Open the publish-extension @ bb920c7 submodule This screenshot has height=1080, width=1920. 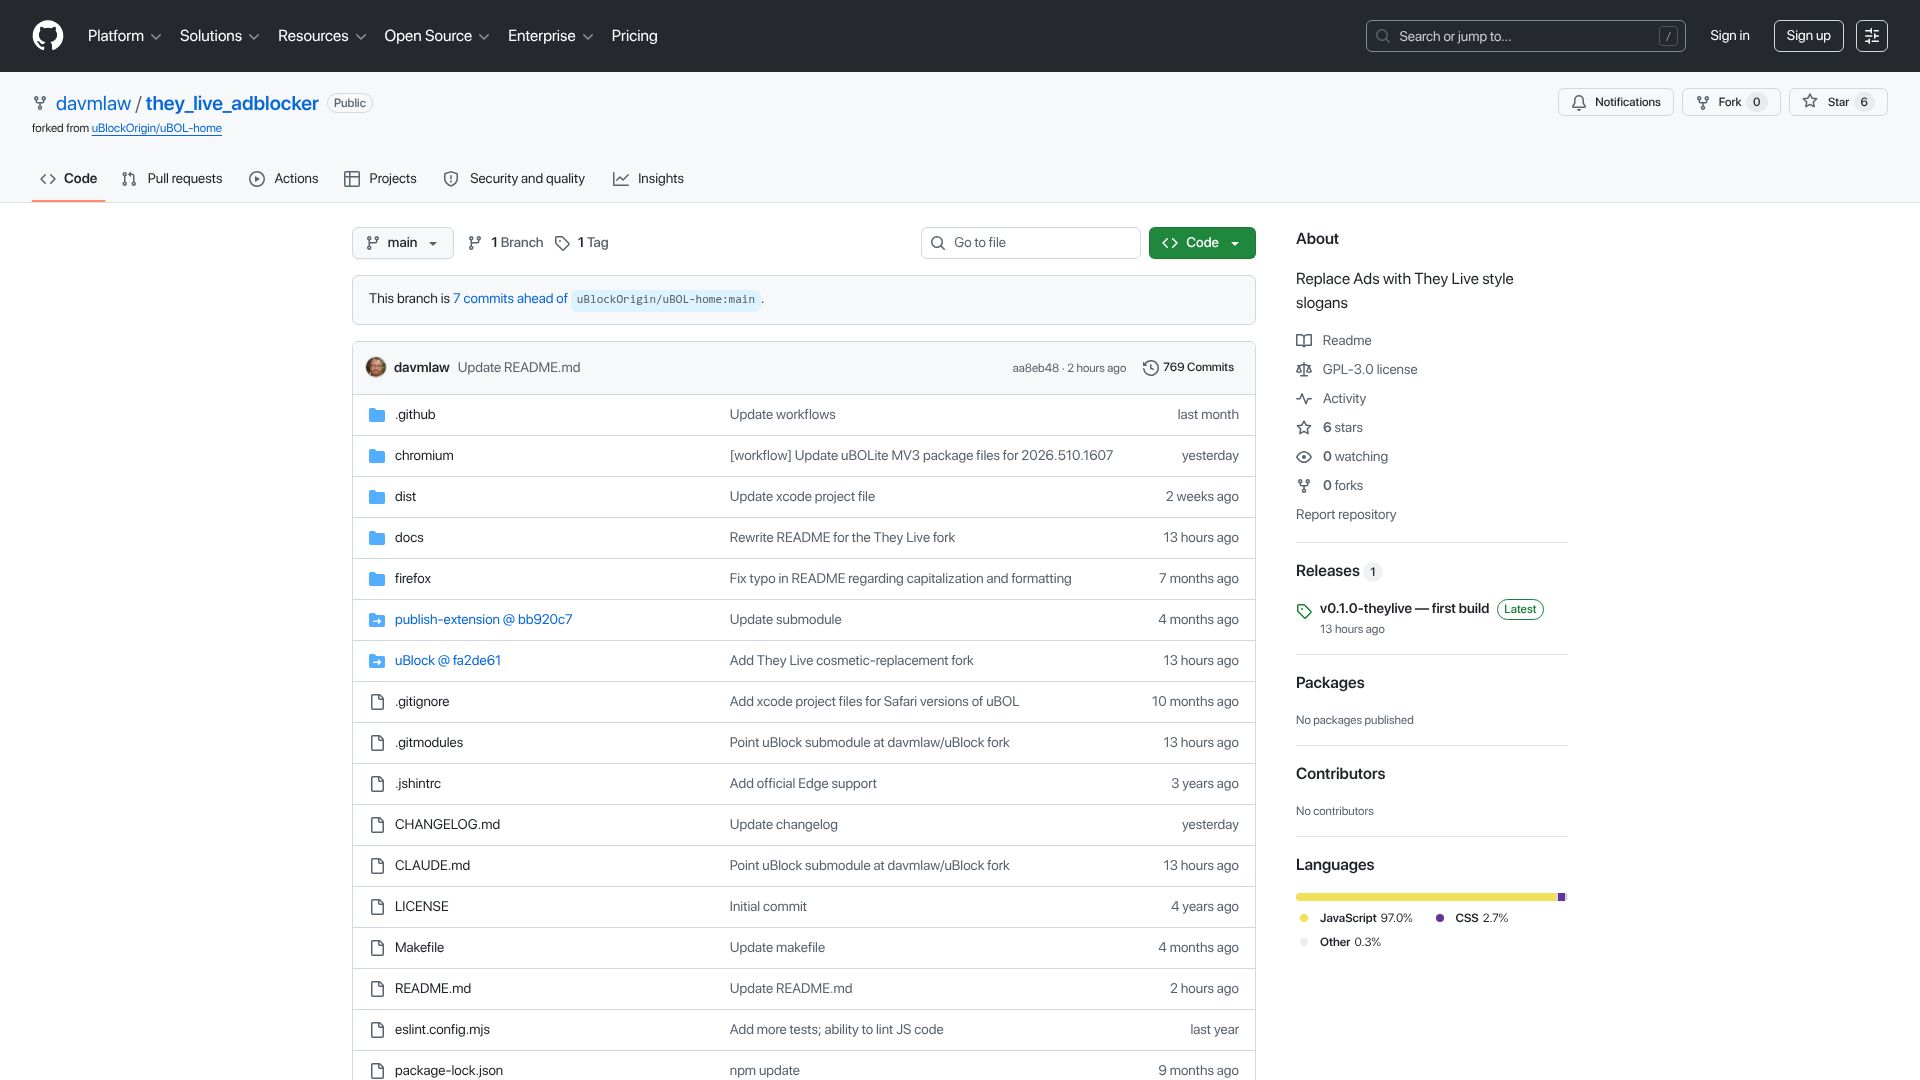[484, 620]
